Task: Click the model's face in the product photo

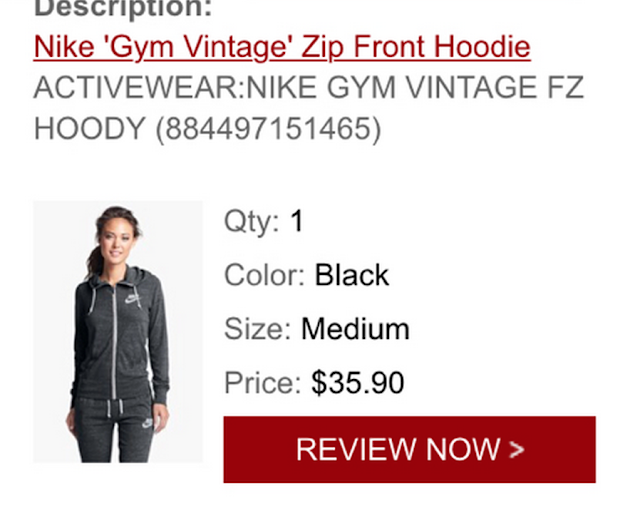Action: pyautogui.click(x=117, y=242)
